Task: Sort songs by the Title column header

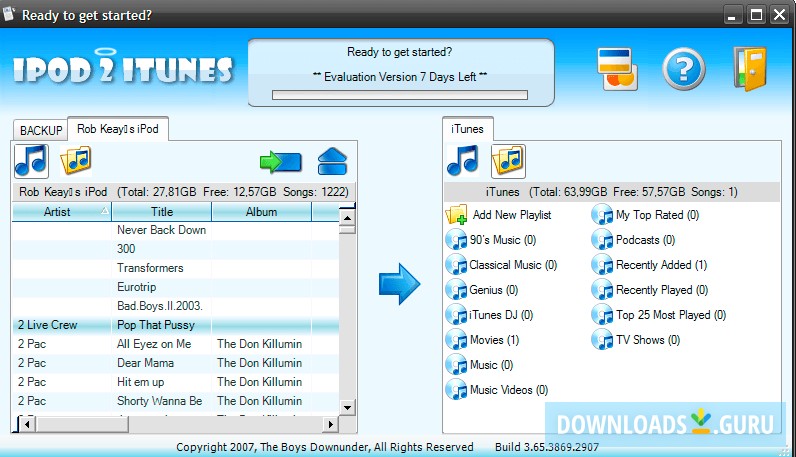Action: click(161, 212)
